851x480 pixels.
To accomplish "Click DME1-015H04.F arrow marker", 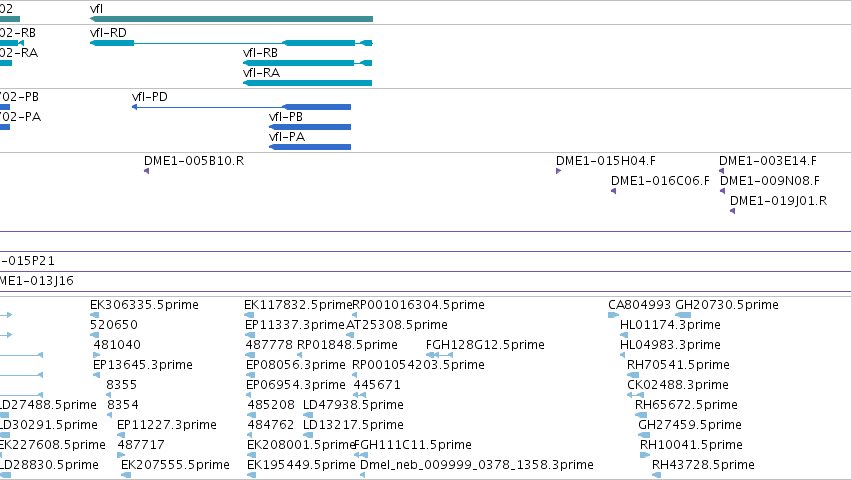I will coord(558,171).
